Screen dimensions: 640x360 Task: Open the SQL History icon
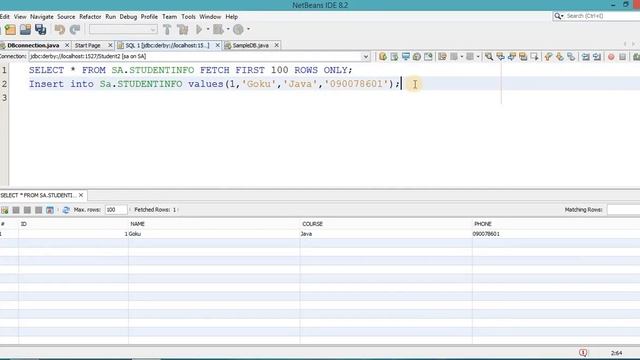[417, 57]
